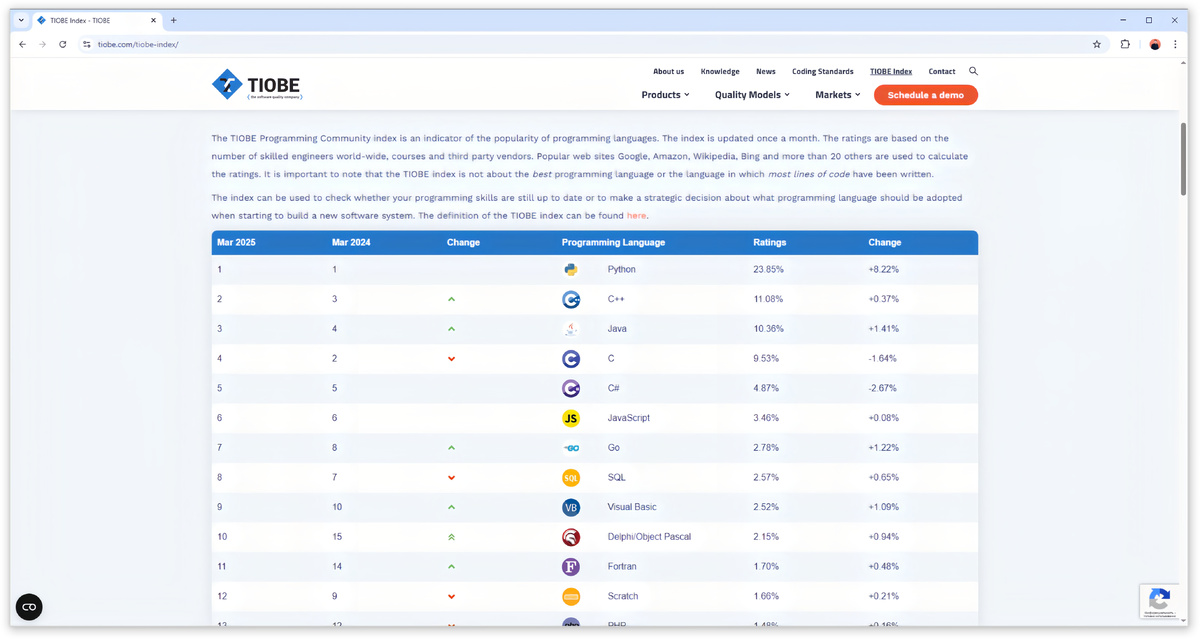
Task: Click the Delphi/Object Pascal icon
Action: click(571, 537)
